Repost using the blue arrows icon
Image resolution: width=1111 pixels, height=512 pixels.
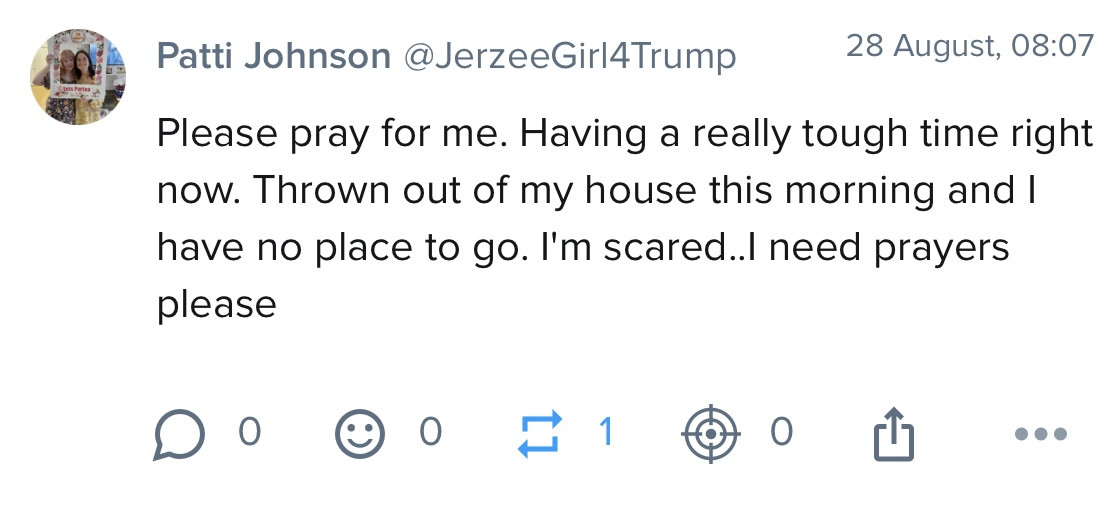click(x=540, y=435)
